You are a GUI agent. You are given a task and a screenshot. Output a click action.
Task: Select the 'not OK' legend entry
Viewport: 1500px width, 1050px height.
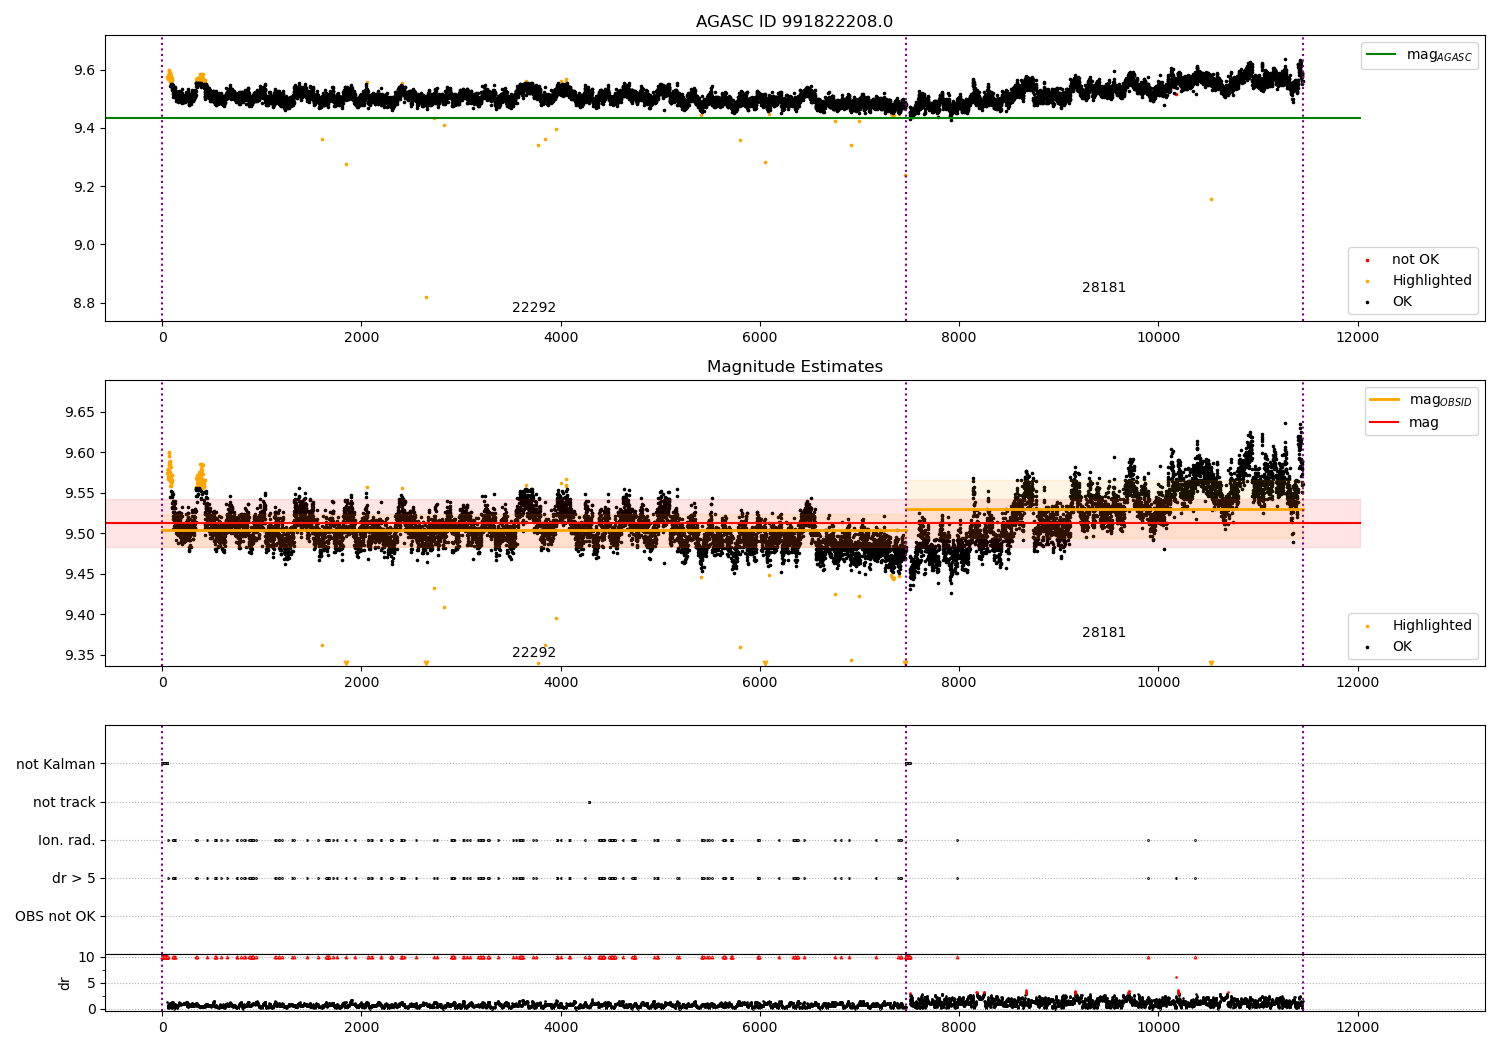1403,260
